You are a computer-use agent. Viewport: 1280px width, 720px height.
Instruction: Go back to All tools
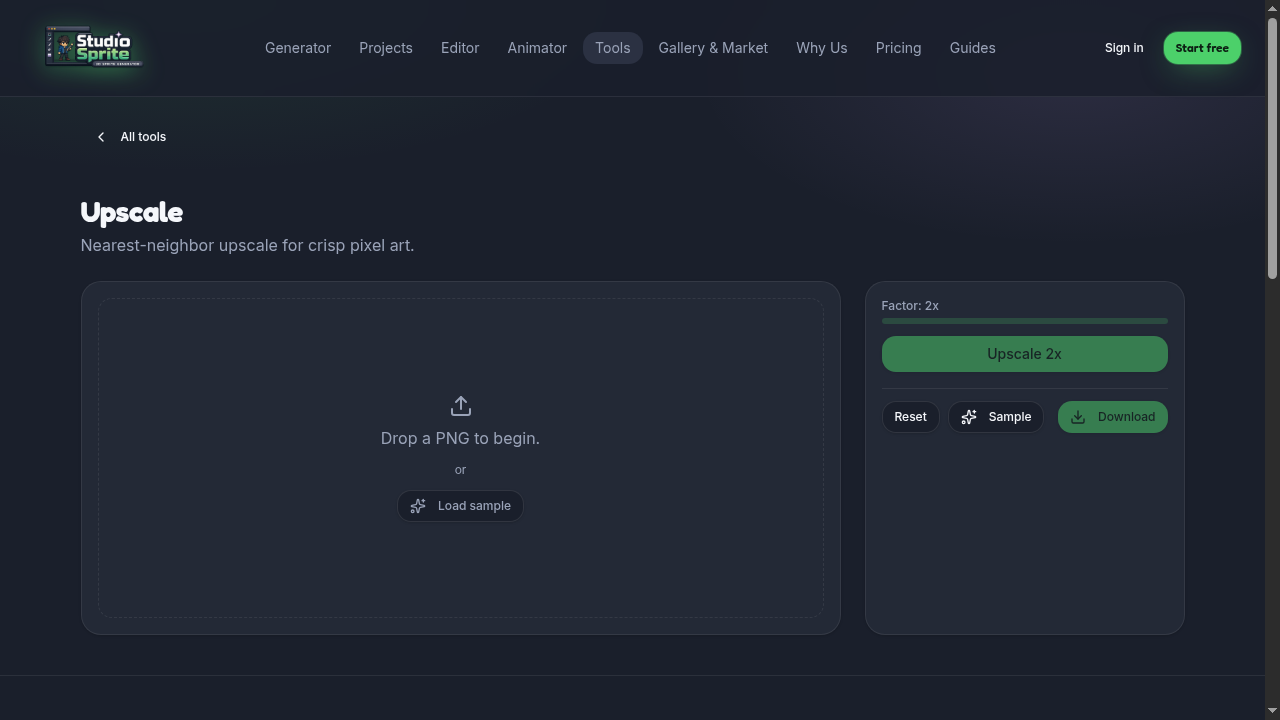click(131, 137)
